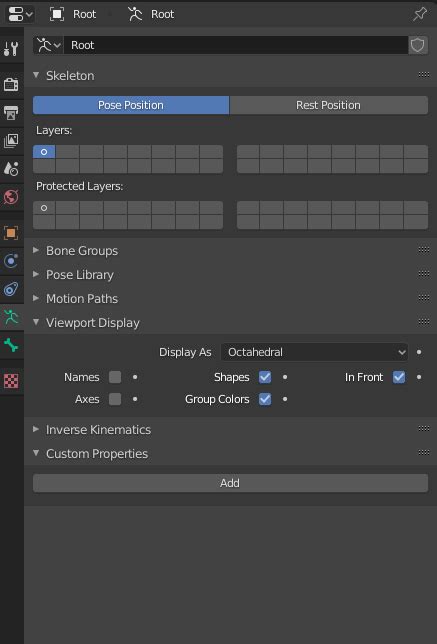Open the Tool properties tab (wrench icon)
This screenshot has height=644, width=437.
11,48
